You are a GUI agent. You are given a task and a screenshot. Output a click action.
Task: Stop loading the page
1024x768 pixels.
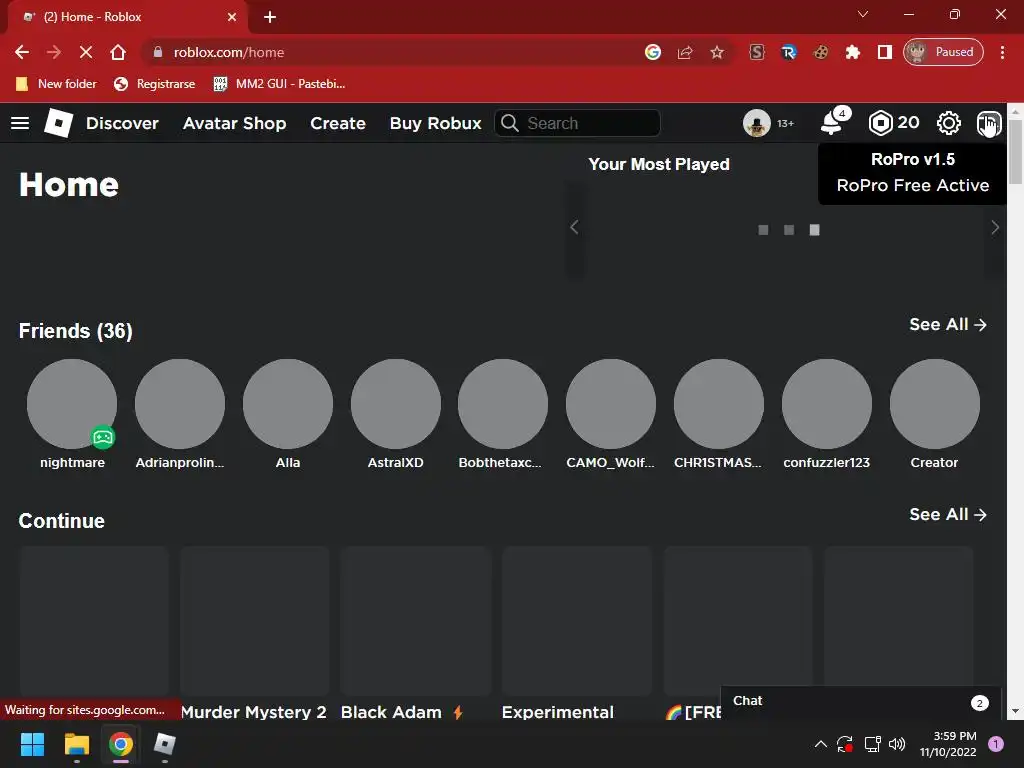(86, 52)
